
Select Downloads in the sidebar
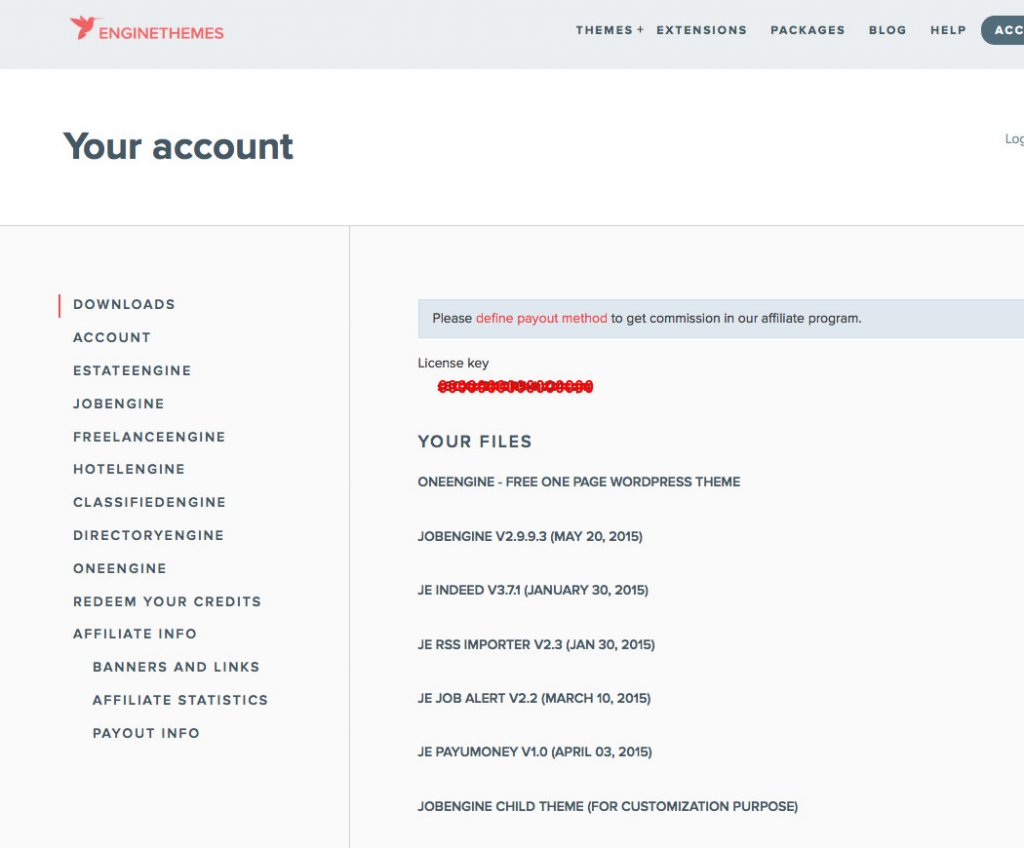coord(124,304)
